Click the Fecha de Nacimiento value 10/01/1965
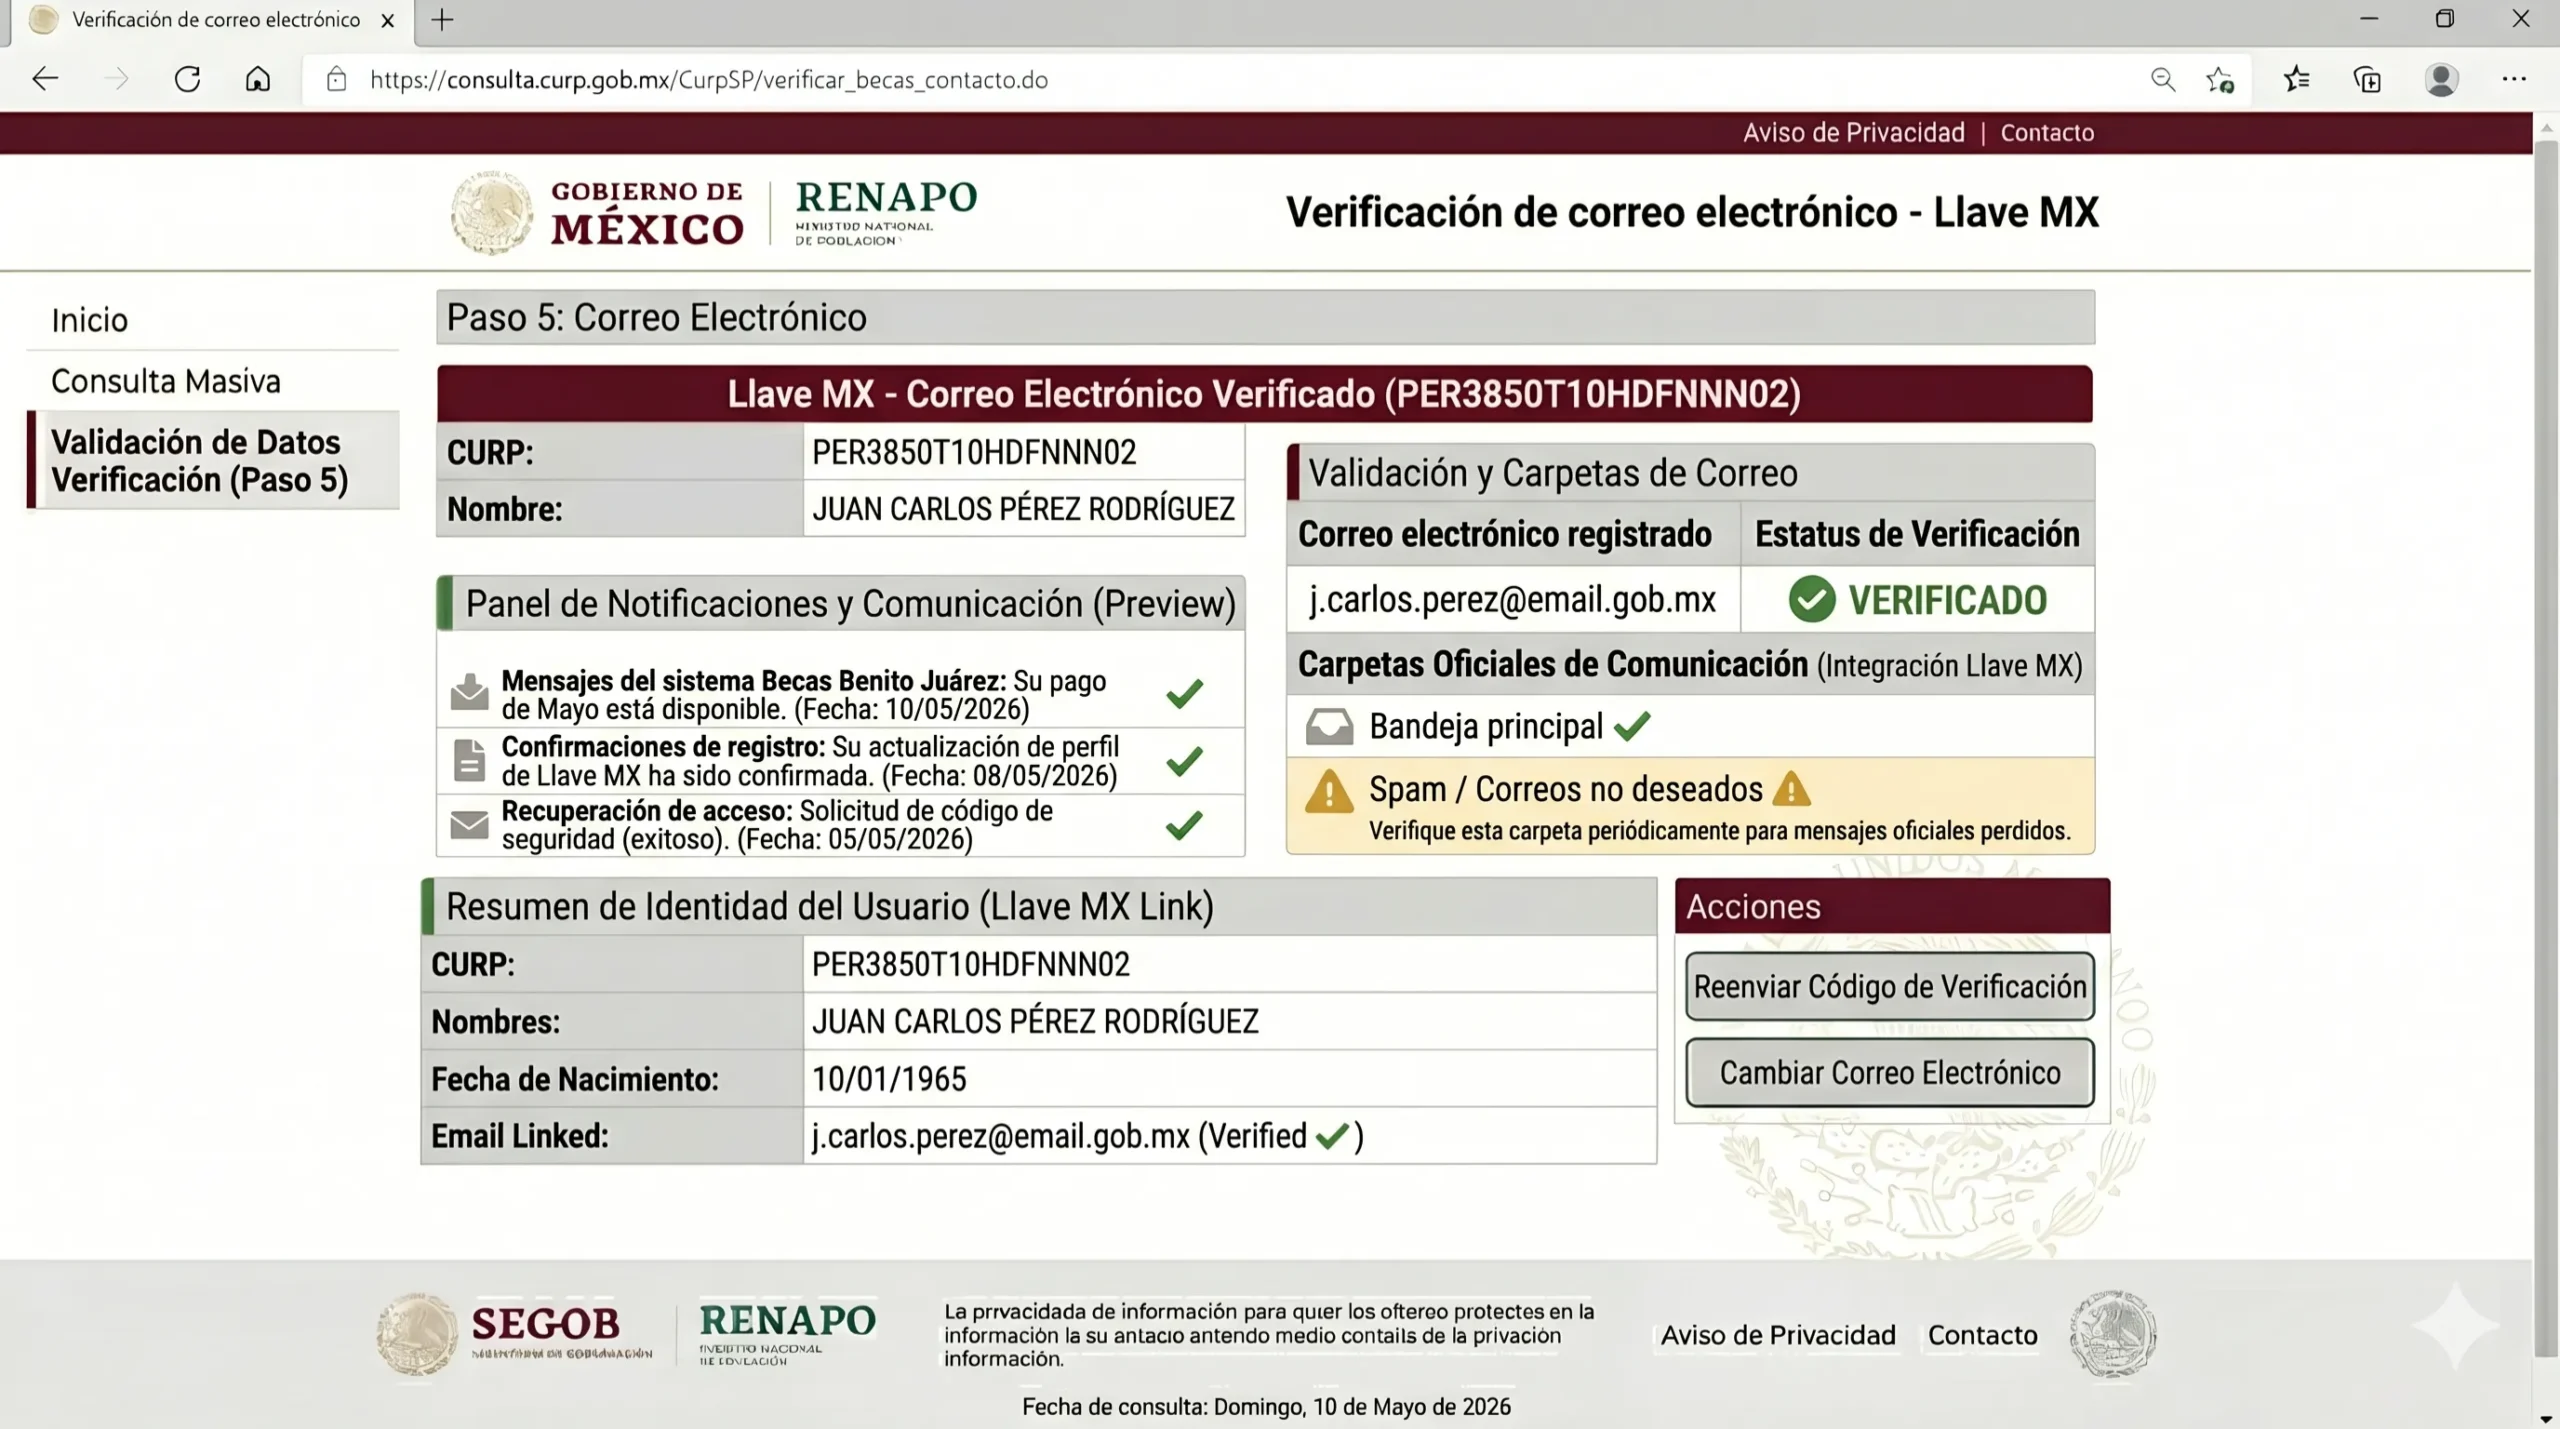 pos(889,1079)
